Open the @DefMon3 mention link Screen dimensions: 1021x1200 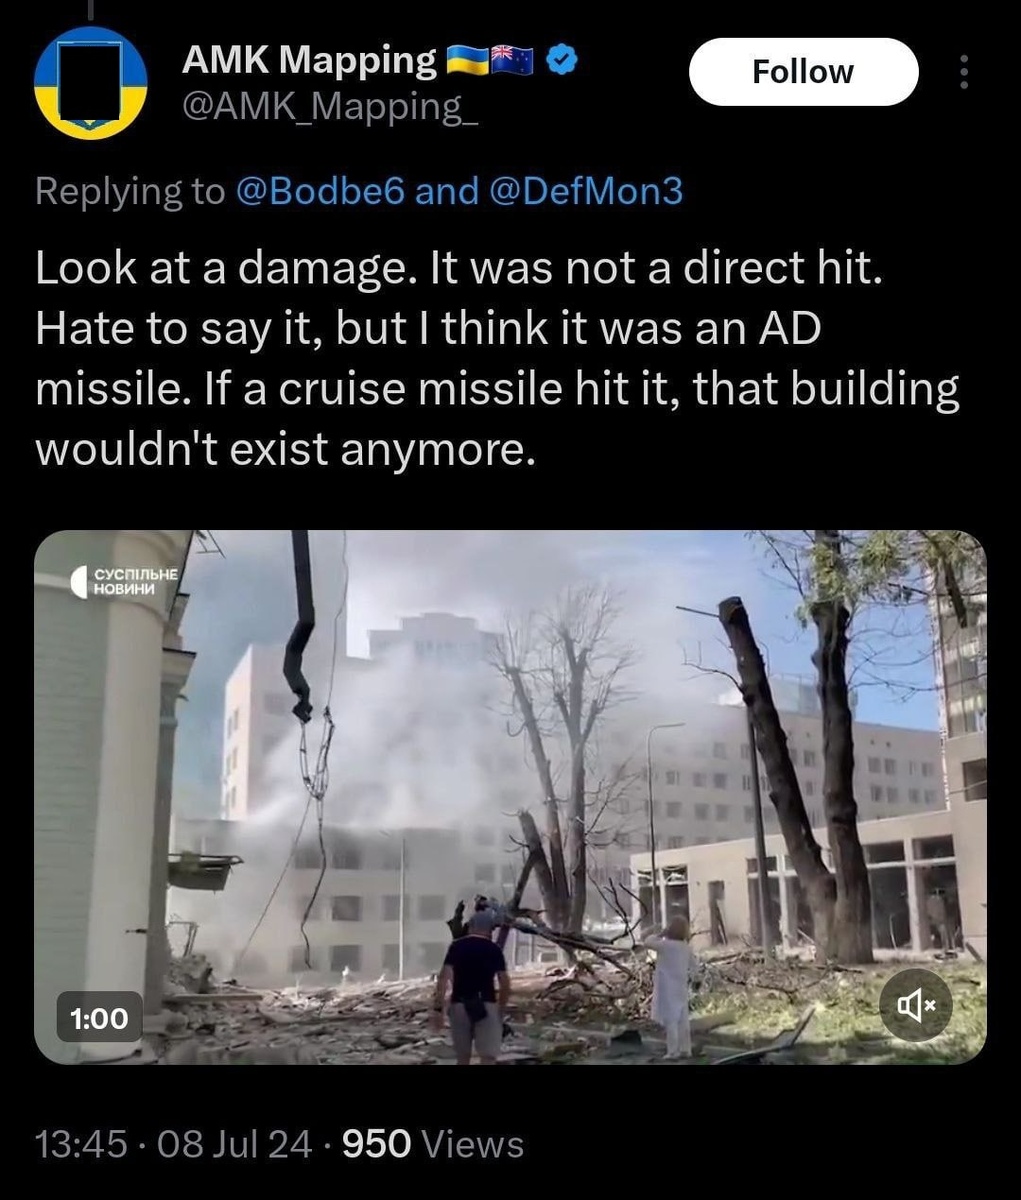586,190
